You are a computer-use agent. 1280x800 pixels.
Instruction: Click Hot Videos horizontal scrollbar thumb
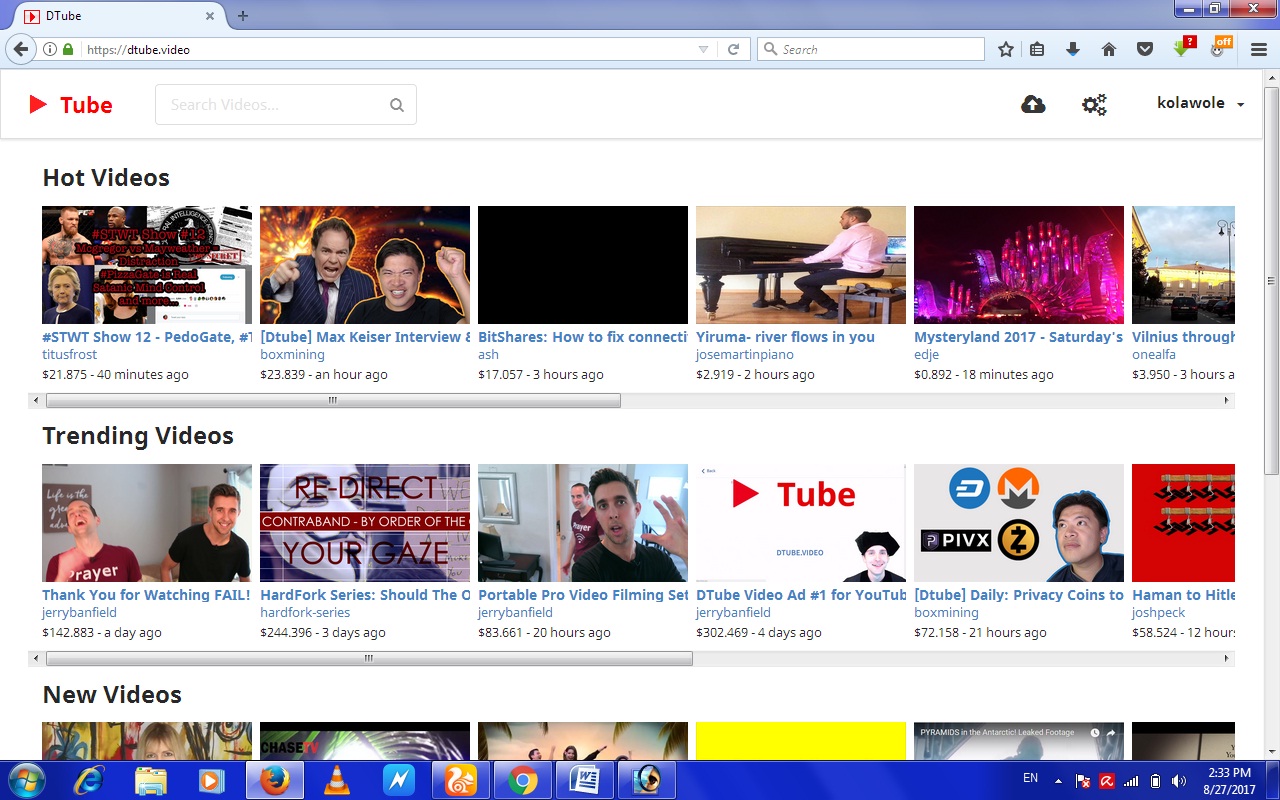(333, 400)
